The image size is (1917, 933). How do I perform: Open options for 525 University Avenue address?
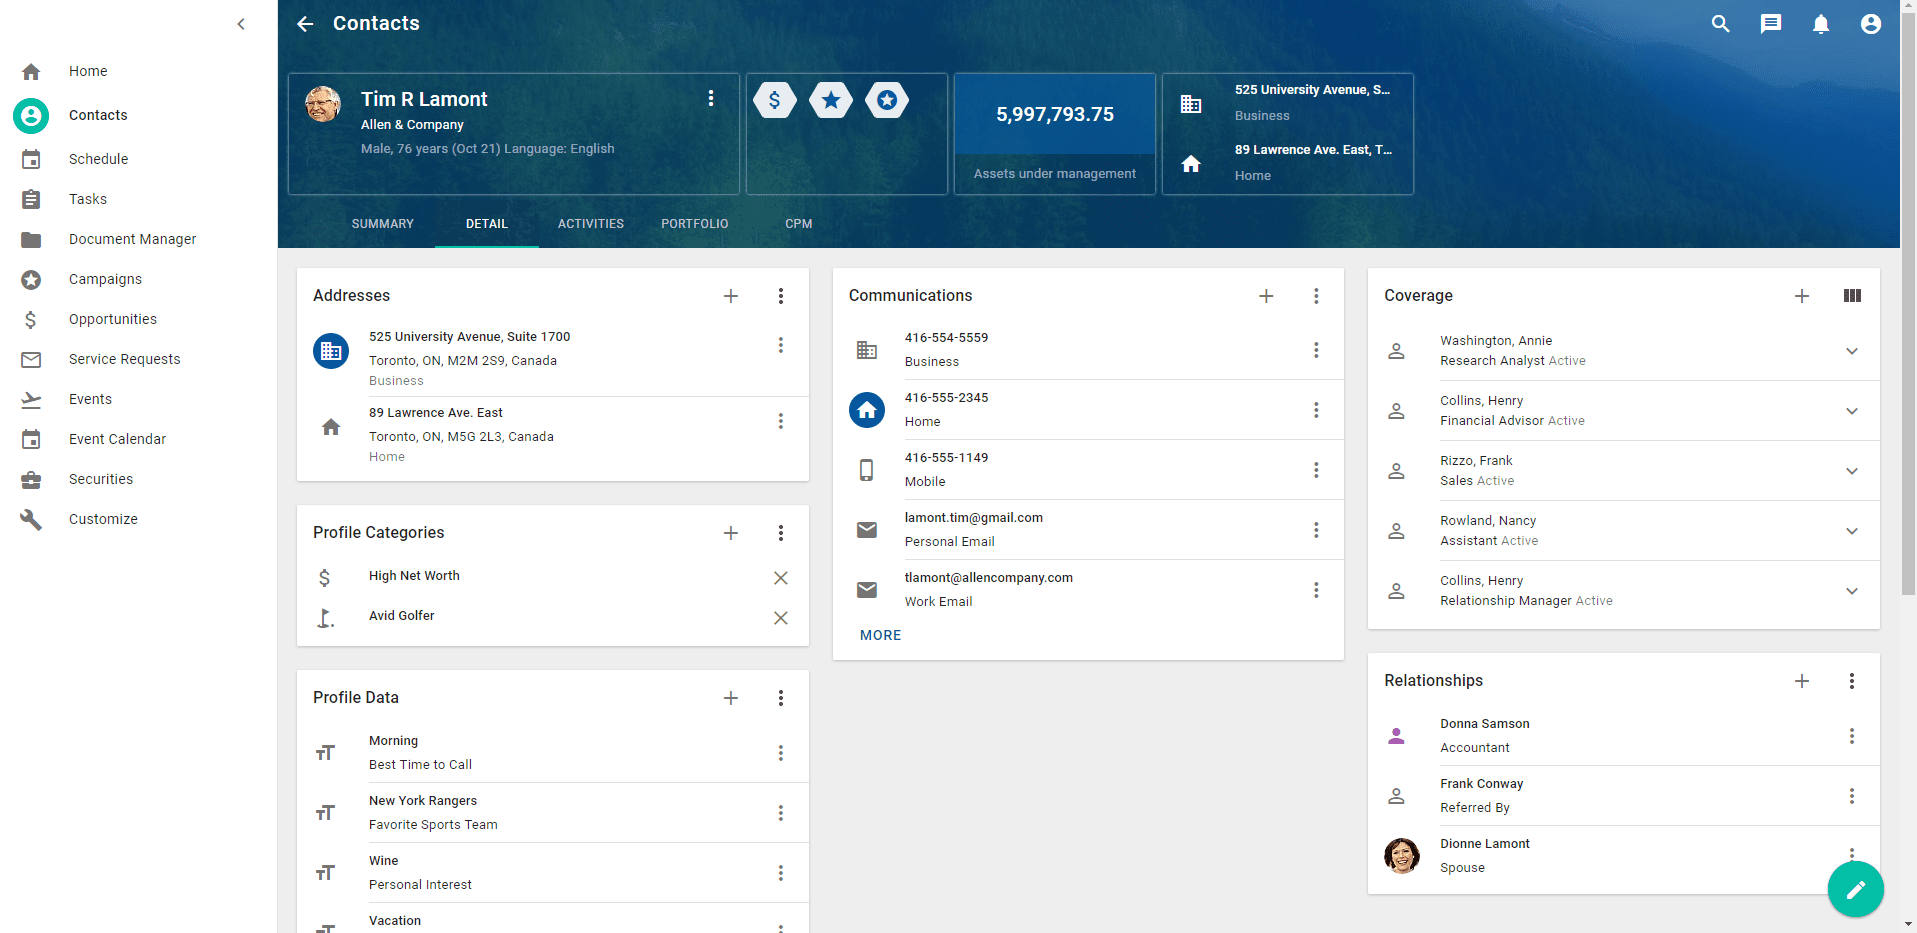(781, 345)
